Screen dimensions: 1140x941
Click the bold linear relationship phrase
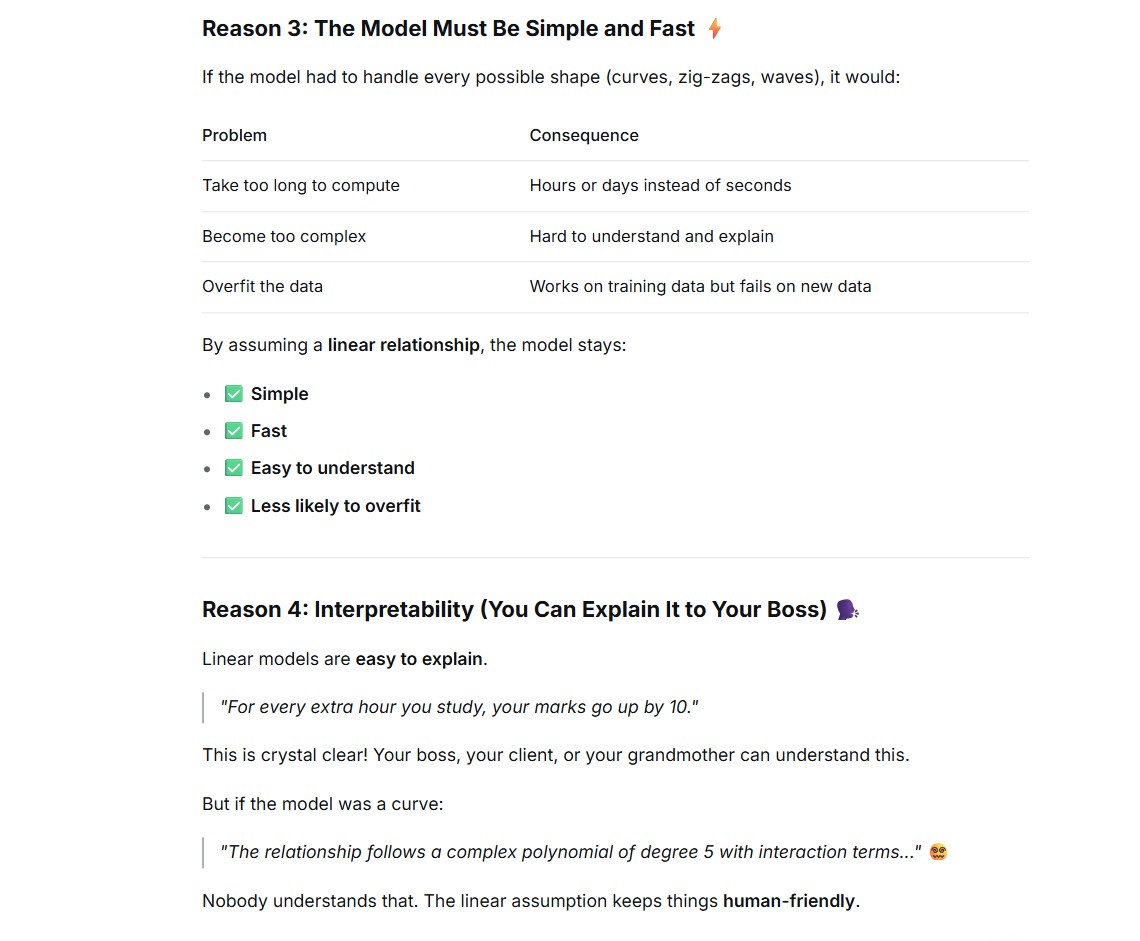(x=404, y=345)
